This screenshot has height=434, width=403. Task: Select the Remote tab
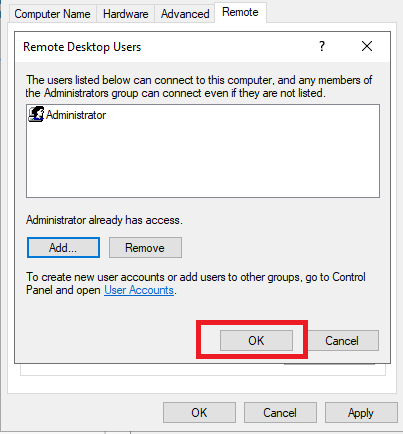tap(240, 12)
